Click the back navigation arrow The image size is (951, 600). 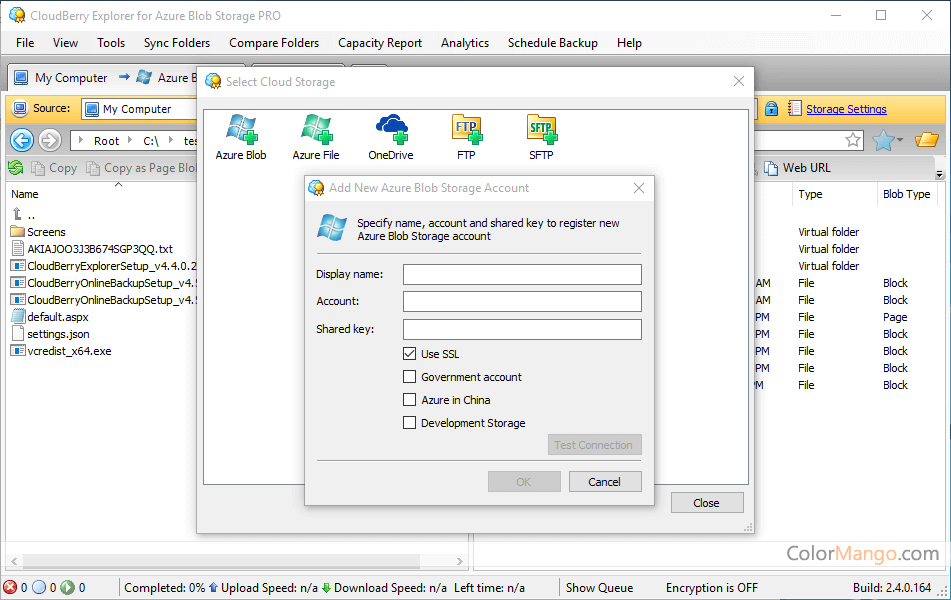[21, 140]
